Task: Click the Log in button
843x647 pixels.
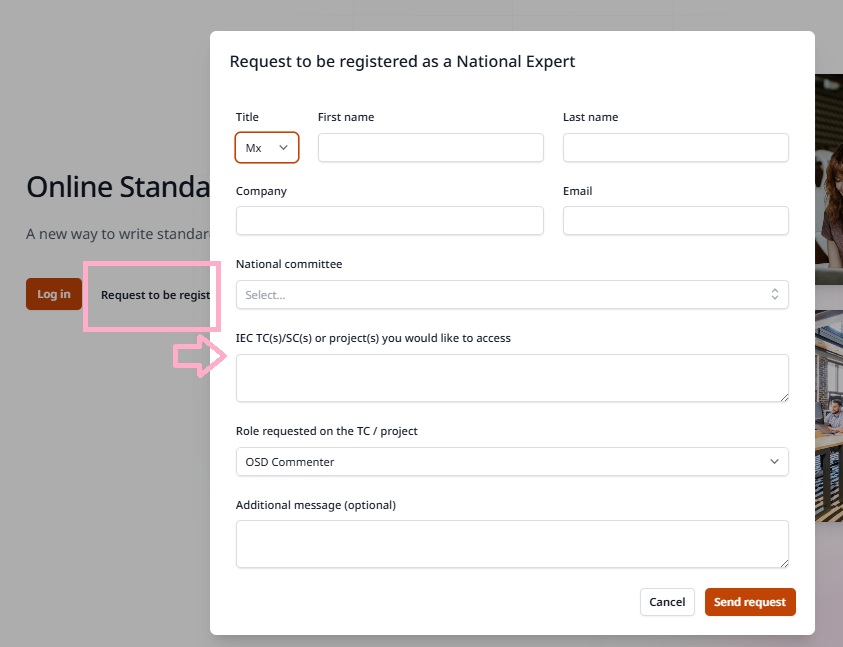Action: pos(53,293)
